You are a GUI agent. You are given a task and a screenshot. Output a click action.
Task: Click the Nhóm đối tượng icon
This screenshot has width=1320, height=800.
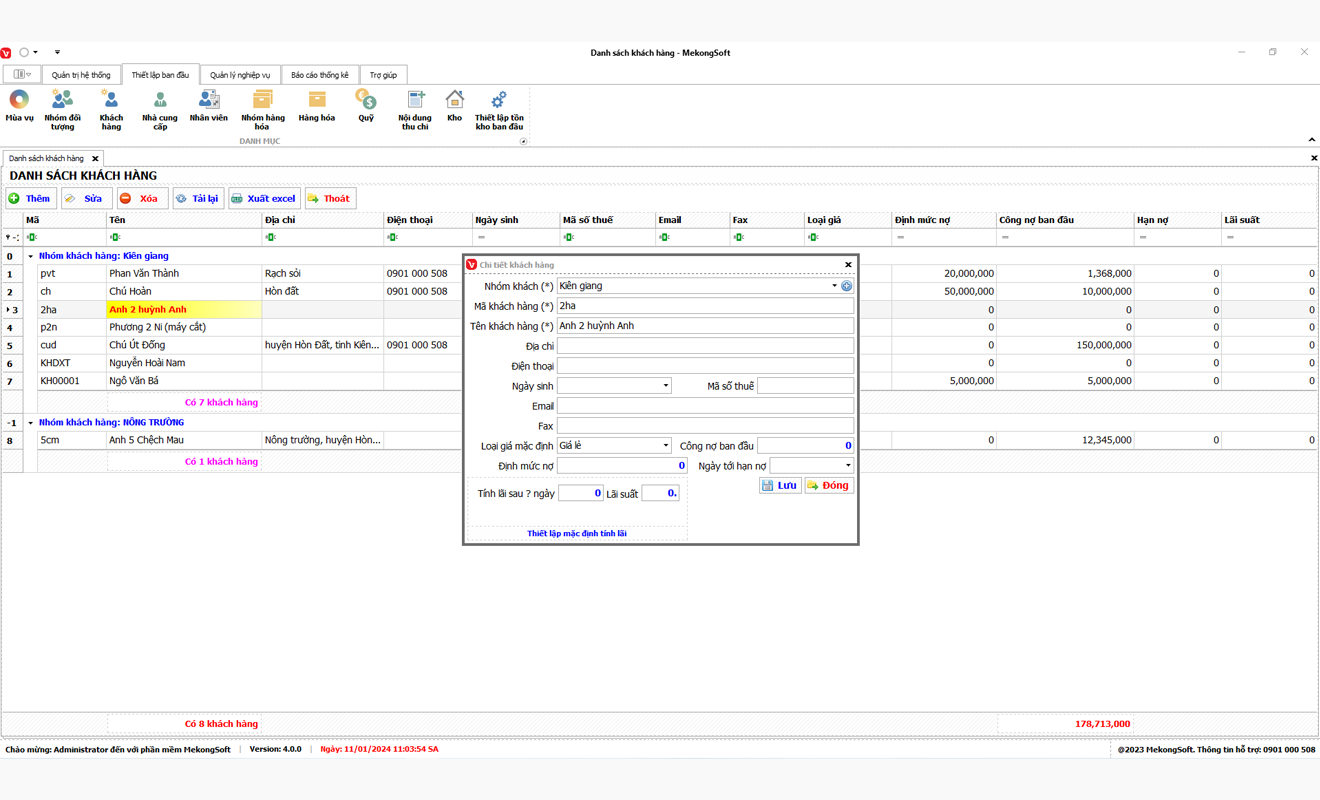62,108
